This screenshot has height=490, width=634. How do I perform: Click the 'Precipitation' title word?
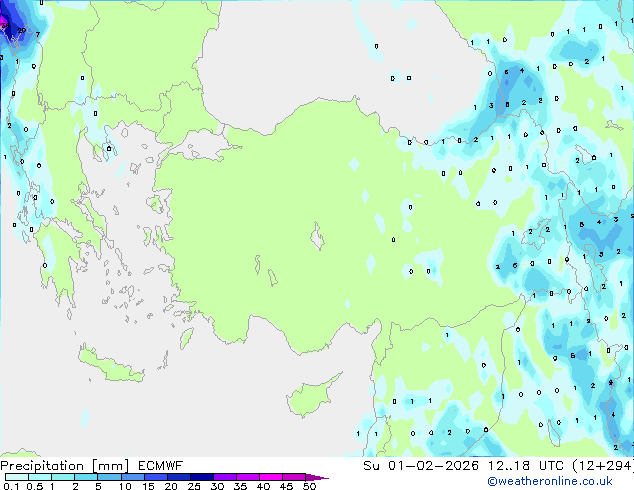pos(42,466)
